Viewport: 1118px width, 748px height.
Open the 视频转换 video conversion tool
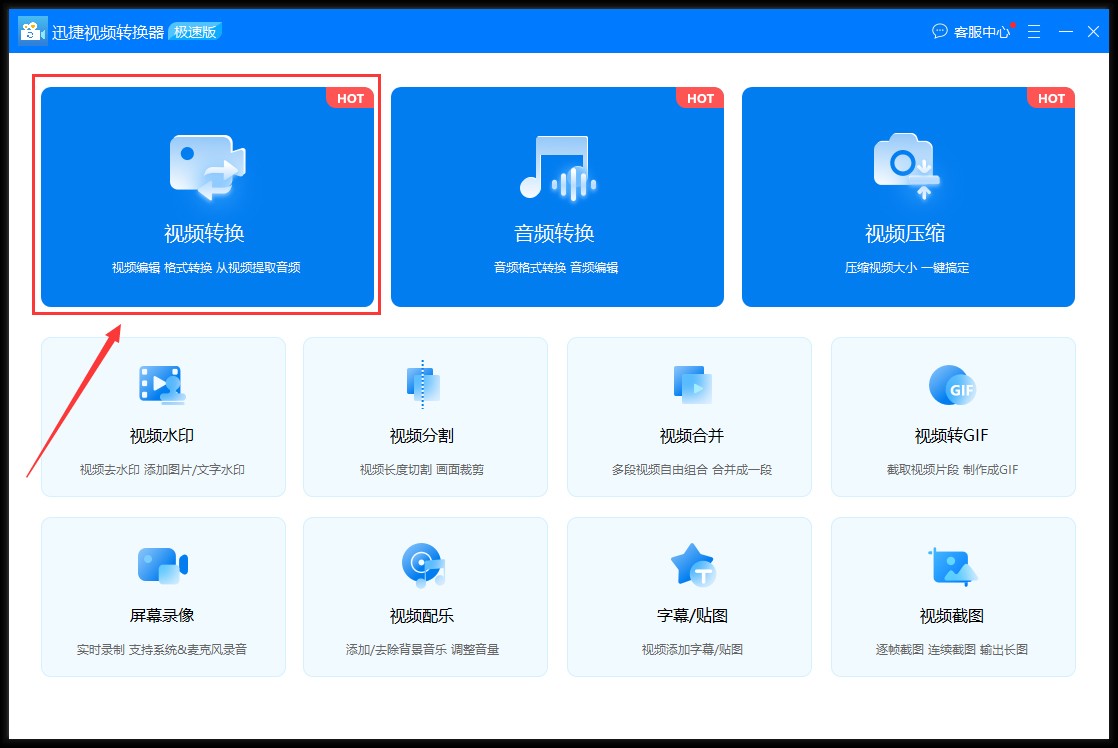pyautogui.click(x=205, y=197)
